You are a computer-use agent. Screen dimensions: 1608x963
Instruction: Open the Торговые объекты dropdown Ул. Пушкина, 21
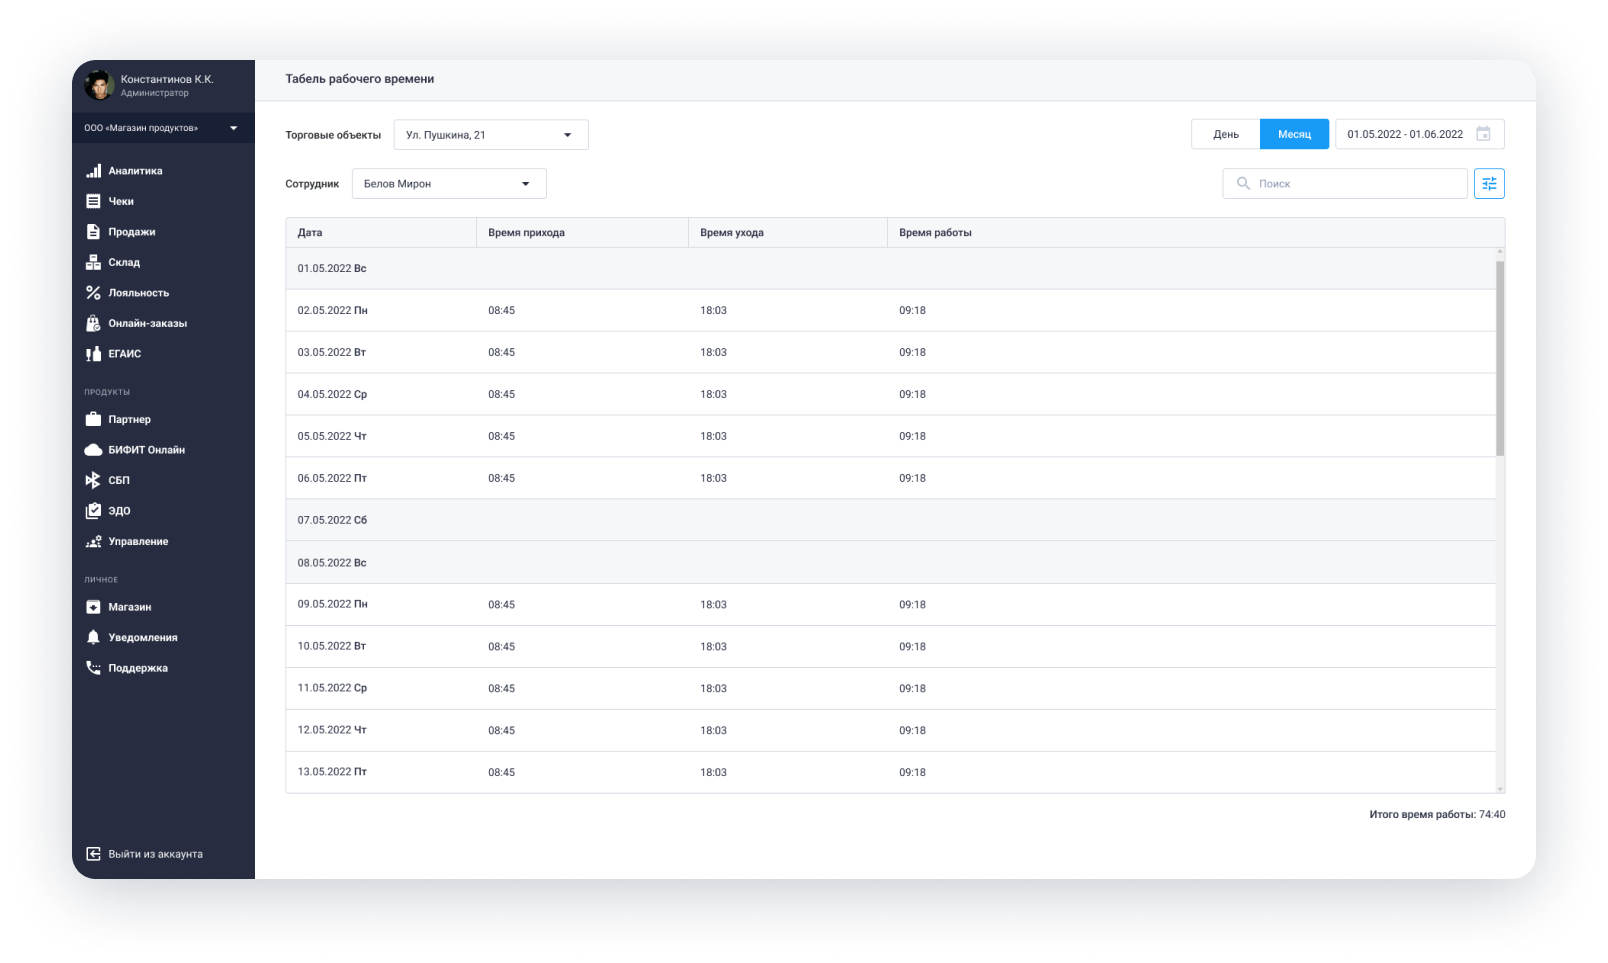pyautogui.click(x=491, y=135)
